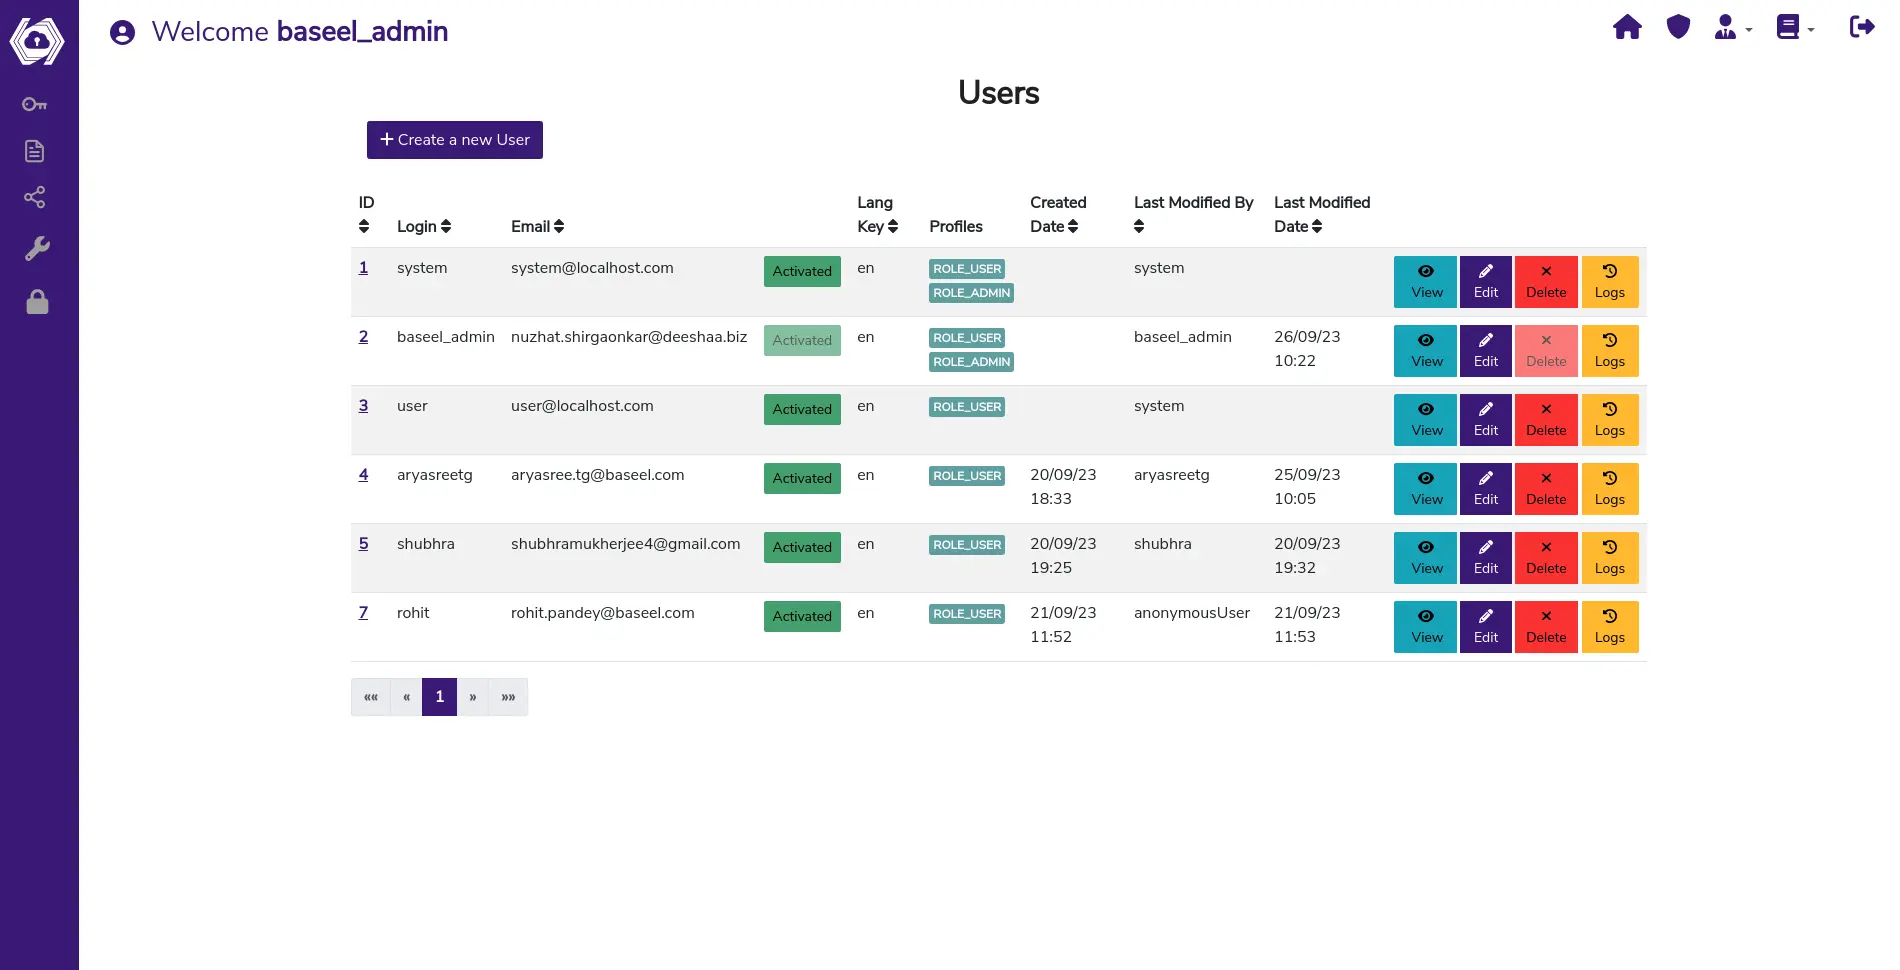Expand the administration user dropdown menu
This screenshot has width=1900, height=970.
pyautogui.click(x=1733, y=28)
